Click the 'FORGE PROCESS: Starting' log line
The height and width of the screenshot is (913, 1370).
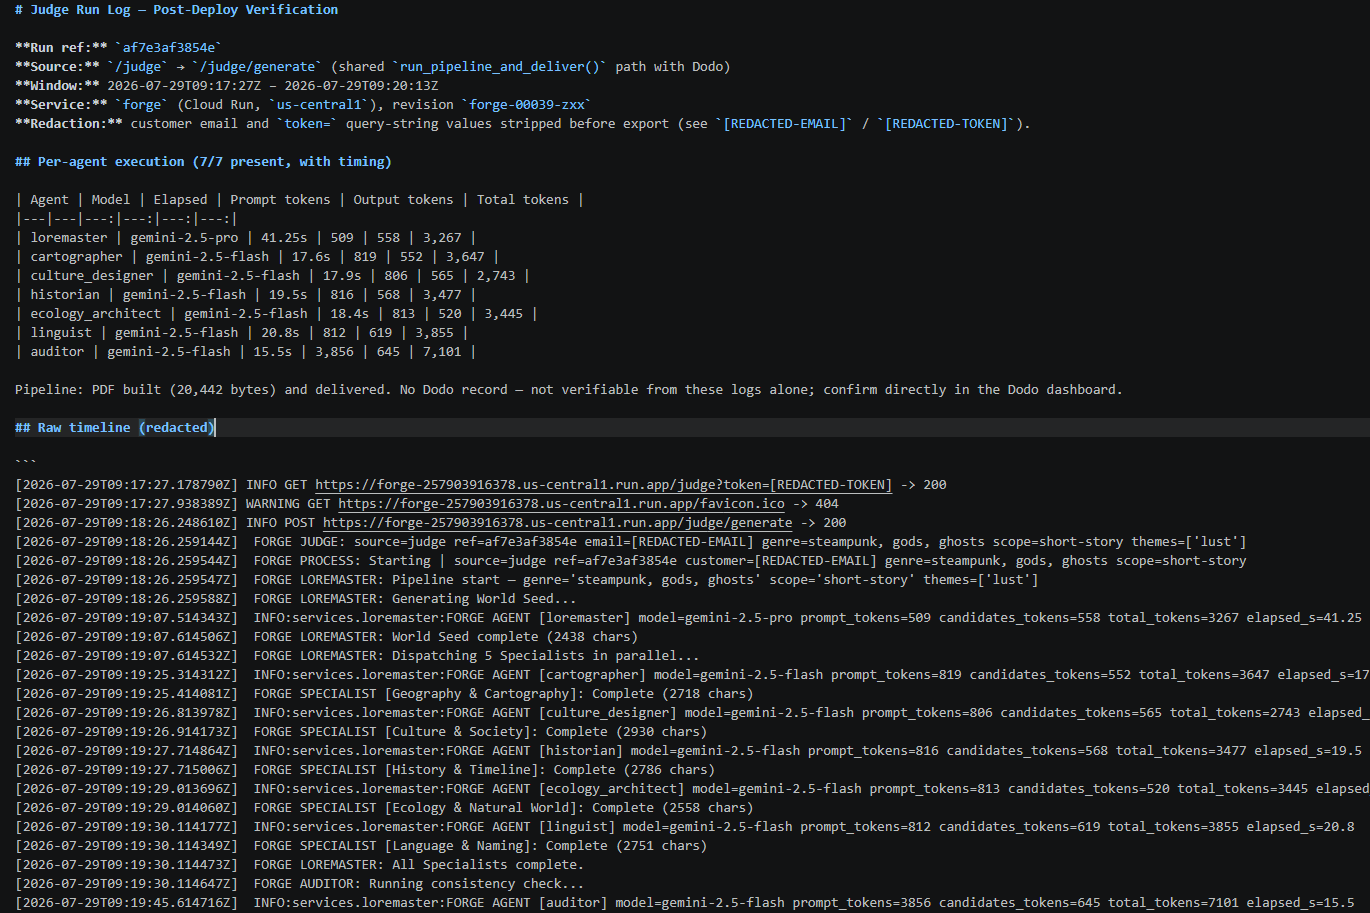coord(631,561)
